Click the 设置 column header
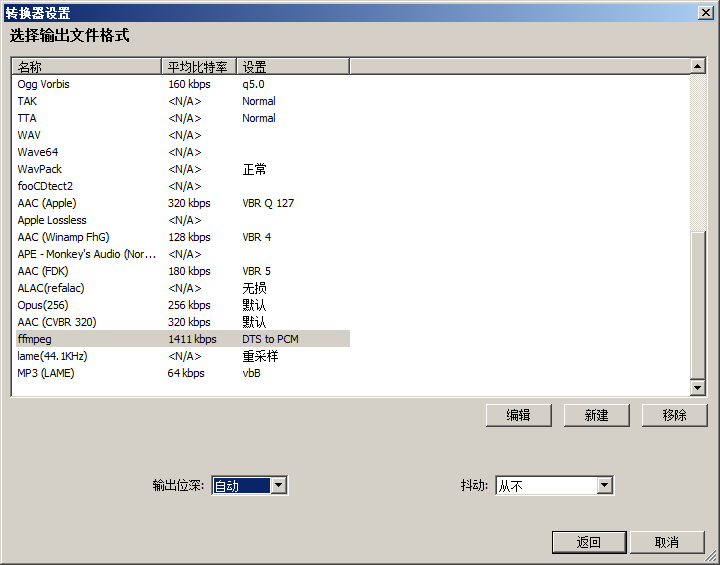 click(293, 67)
